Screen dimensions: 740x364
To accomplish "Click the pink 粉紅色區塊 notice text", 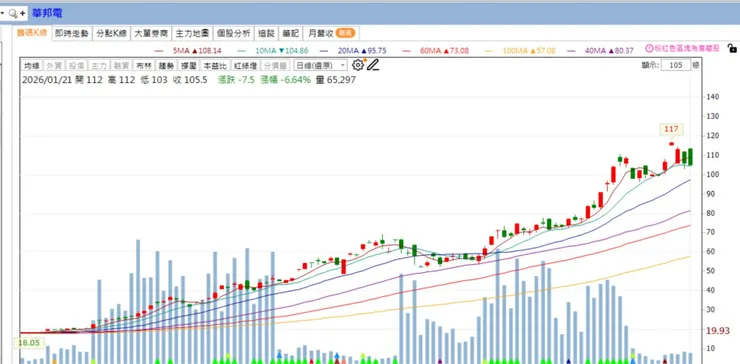I will [x=687, y=48].
